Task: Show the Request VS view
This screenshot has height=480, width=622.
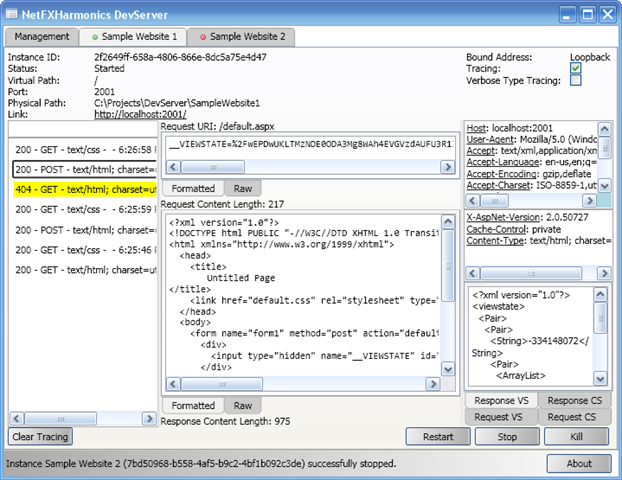Action: point(501,417)
